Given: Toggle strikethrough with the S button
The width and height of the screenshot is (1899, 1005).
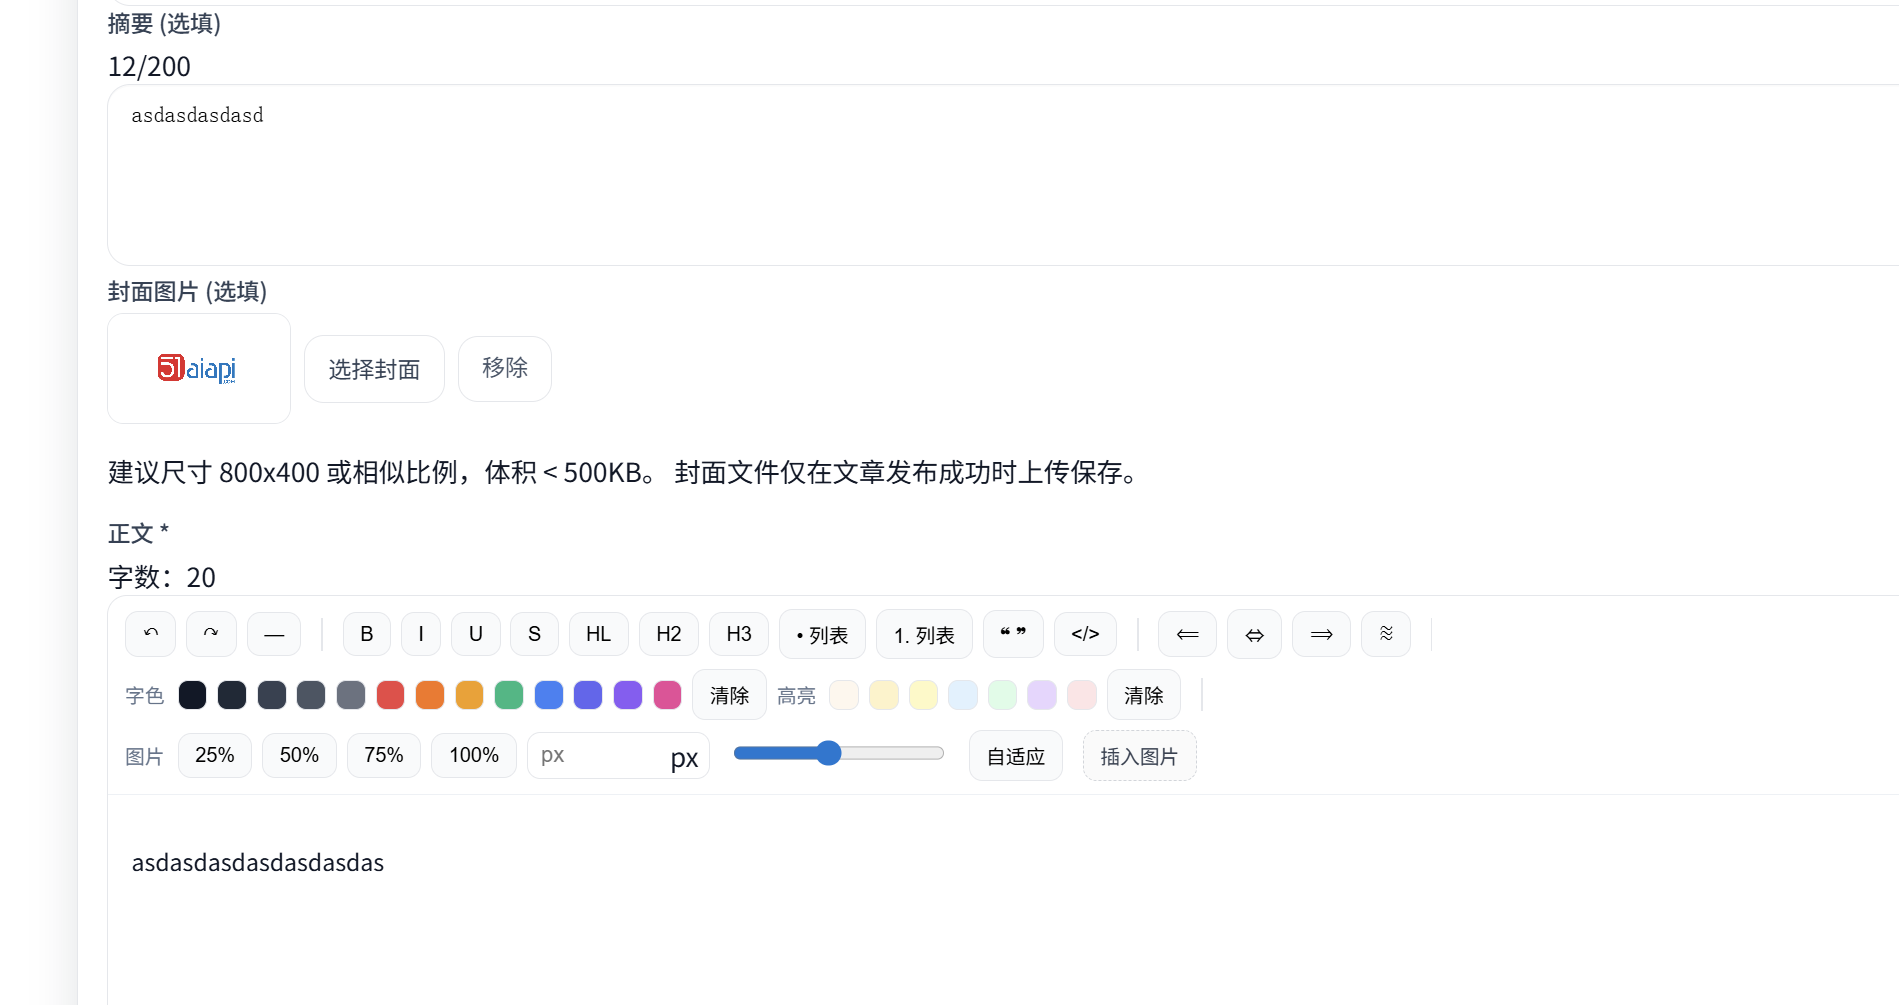Looking at the screenshot, I should (x=535, y=634).
